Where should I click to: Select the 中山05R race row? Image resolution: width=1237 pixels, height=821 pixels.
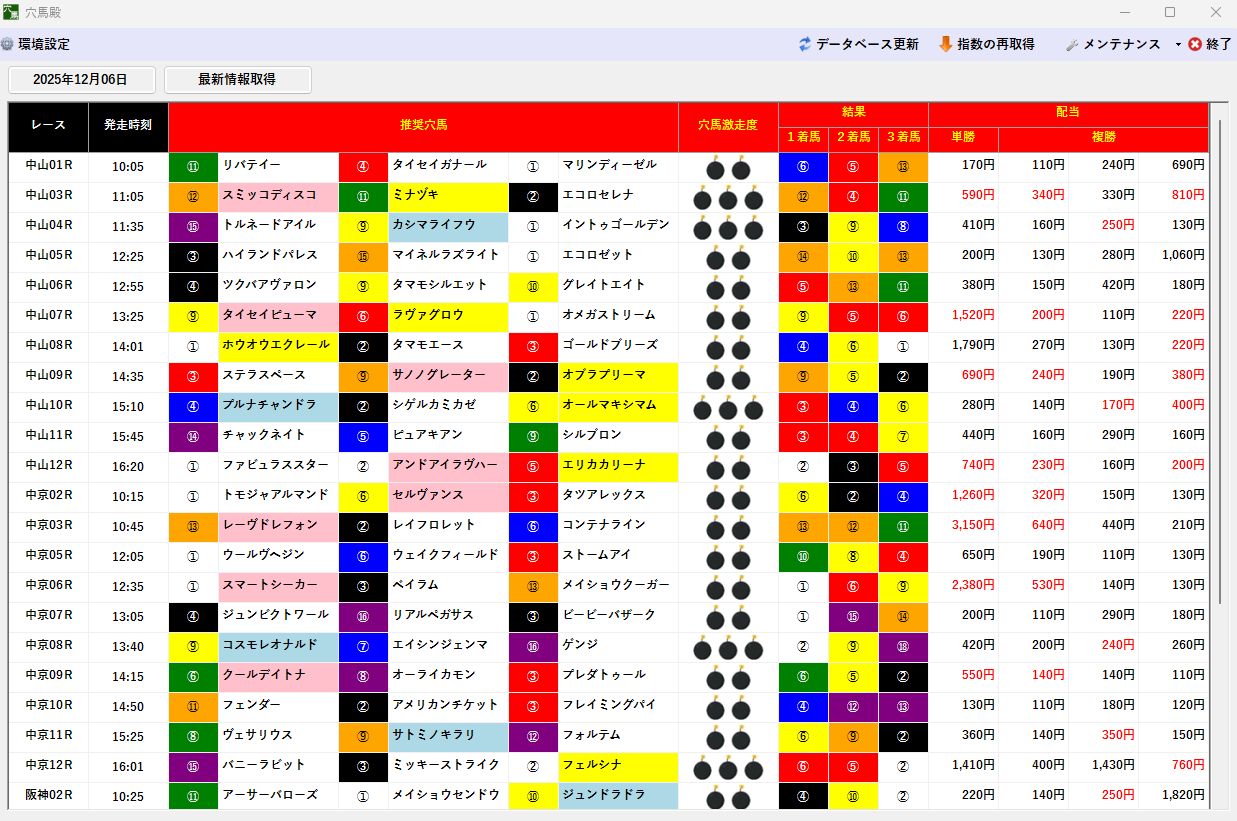pos(46,257)
